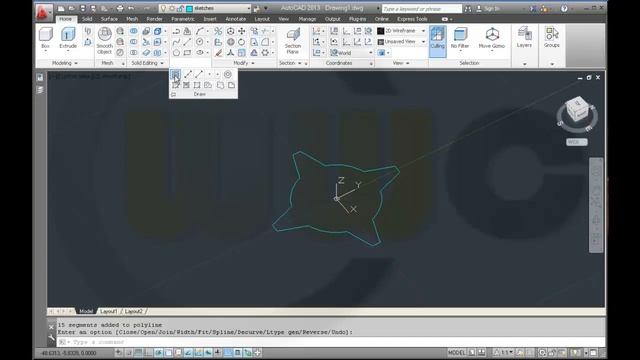Click the Open folder icon in quick access toolbar
Viewport: 640px width, 360px height.
(x=71, y=9)
